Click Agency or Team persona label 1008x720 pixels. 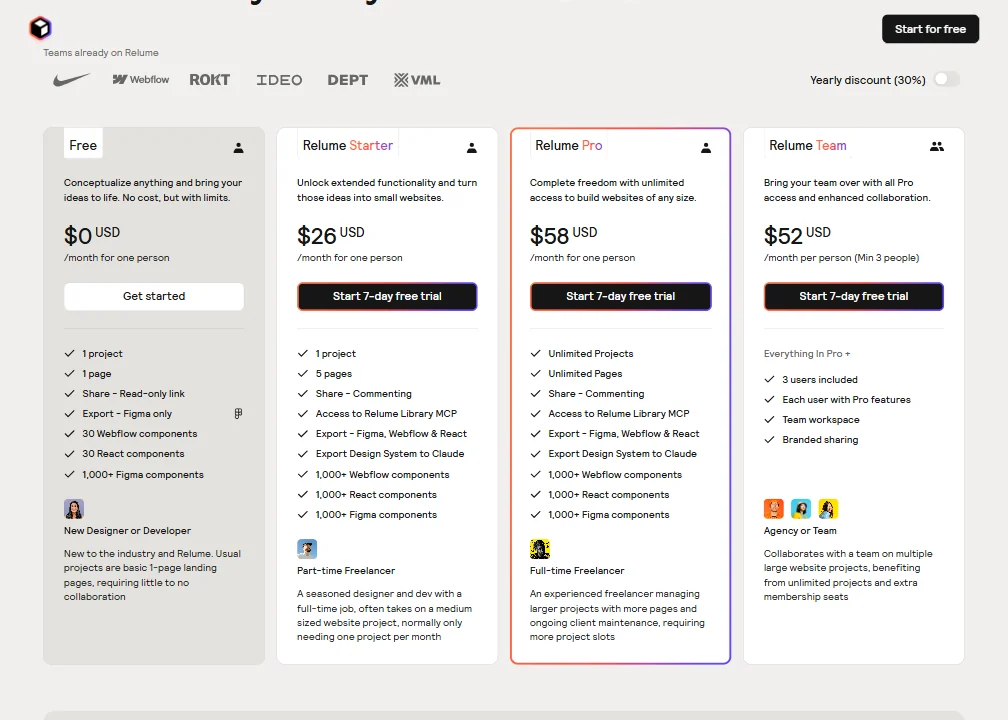pos(800,531)
